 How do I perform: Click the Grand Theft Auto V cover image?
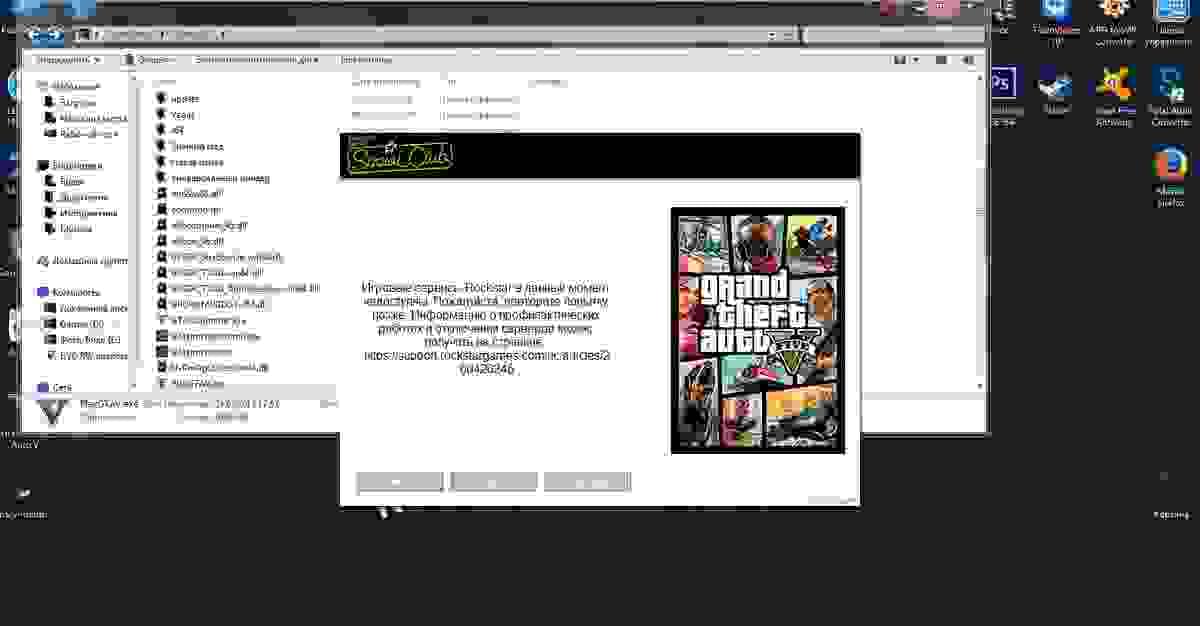coord(757,330)
